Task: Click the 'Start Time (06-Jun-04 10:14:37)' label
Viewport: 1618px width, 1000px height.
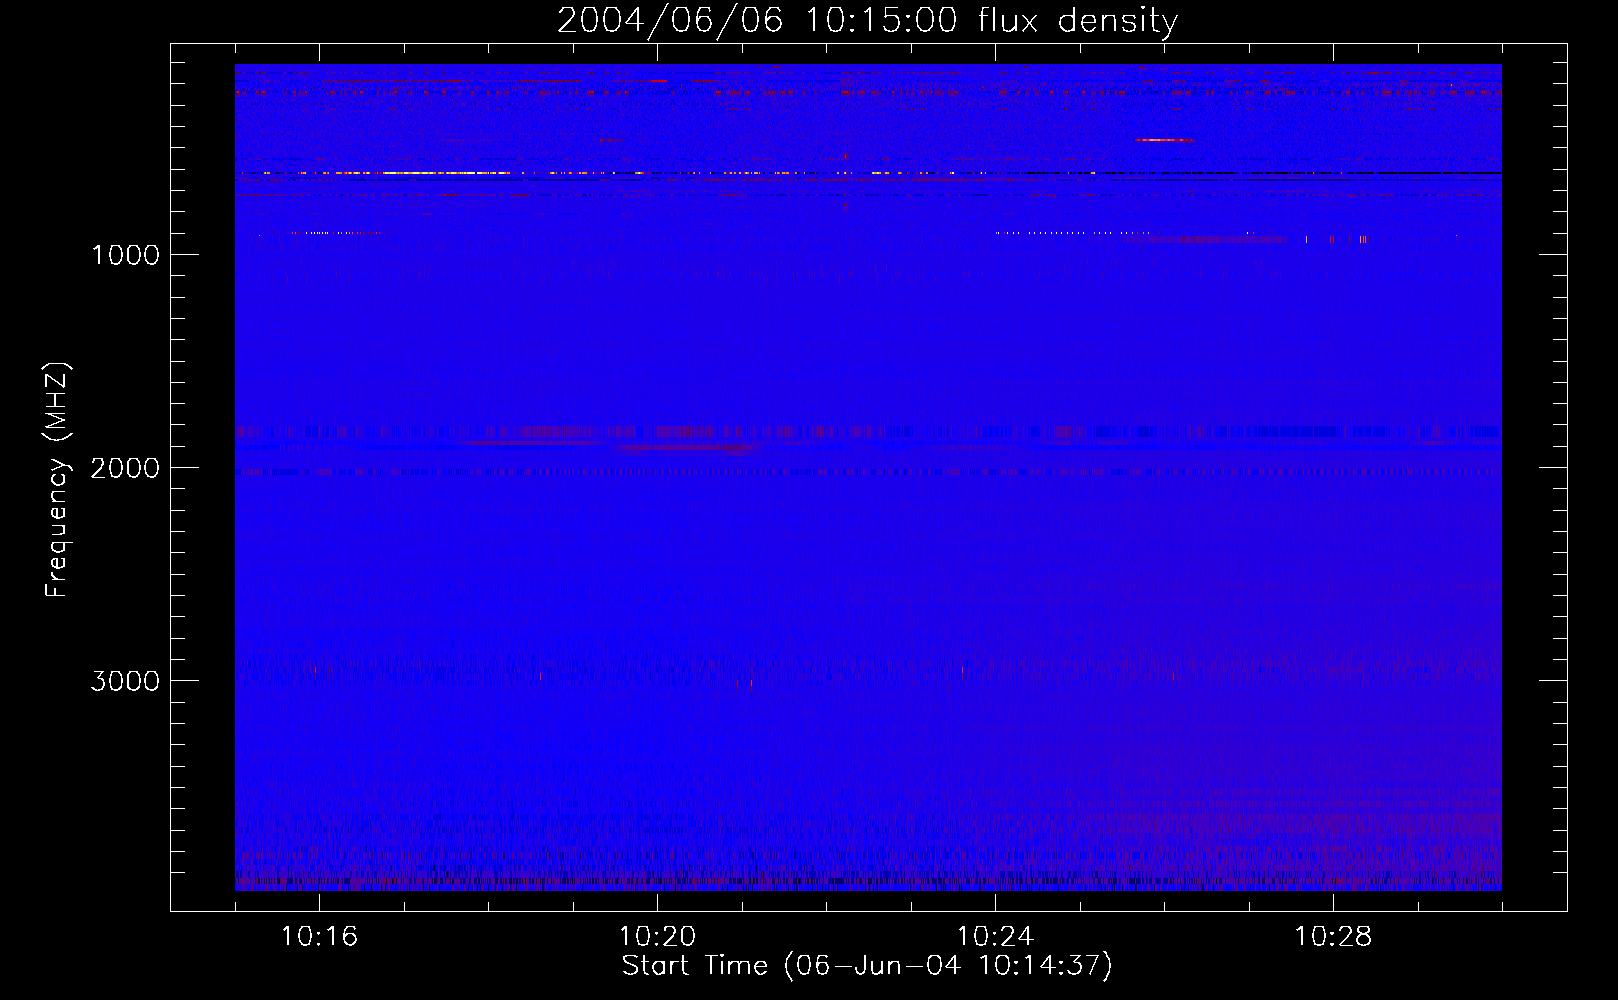Action: 867,966
